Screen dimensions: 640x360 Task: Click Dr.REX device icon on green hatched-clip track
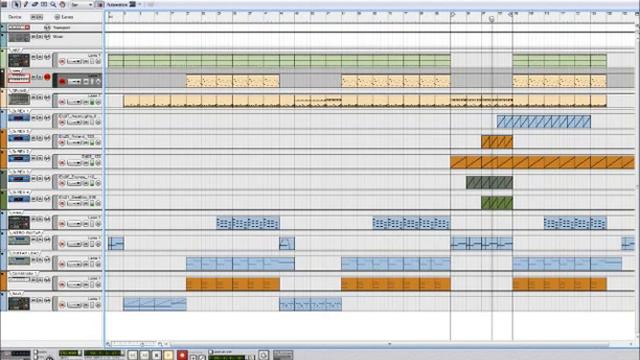(x=19, y=199)
